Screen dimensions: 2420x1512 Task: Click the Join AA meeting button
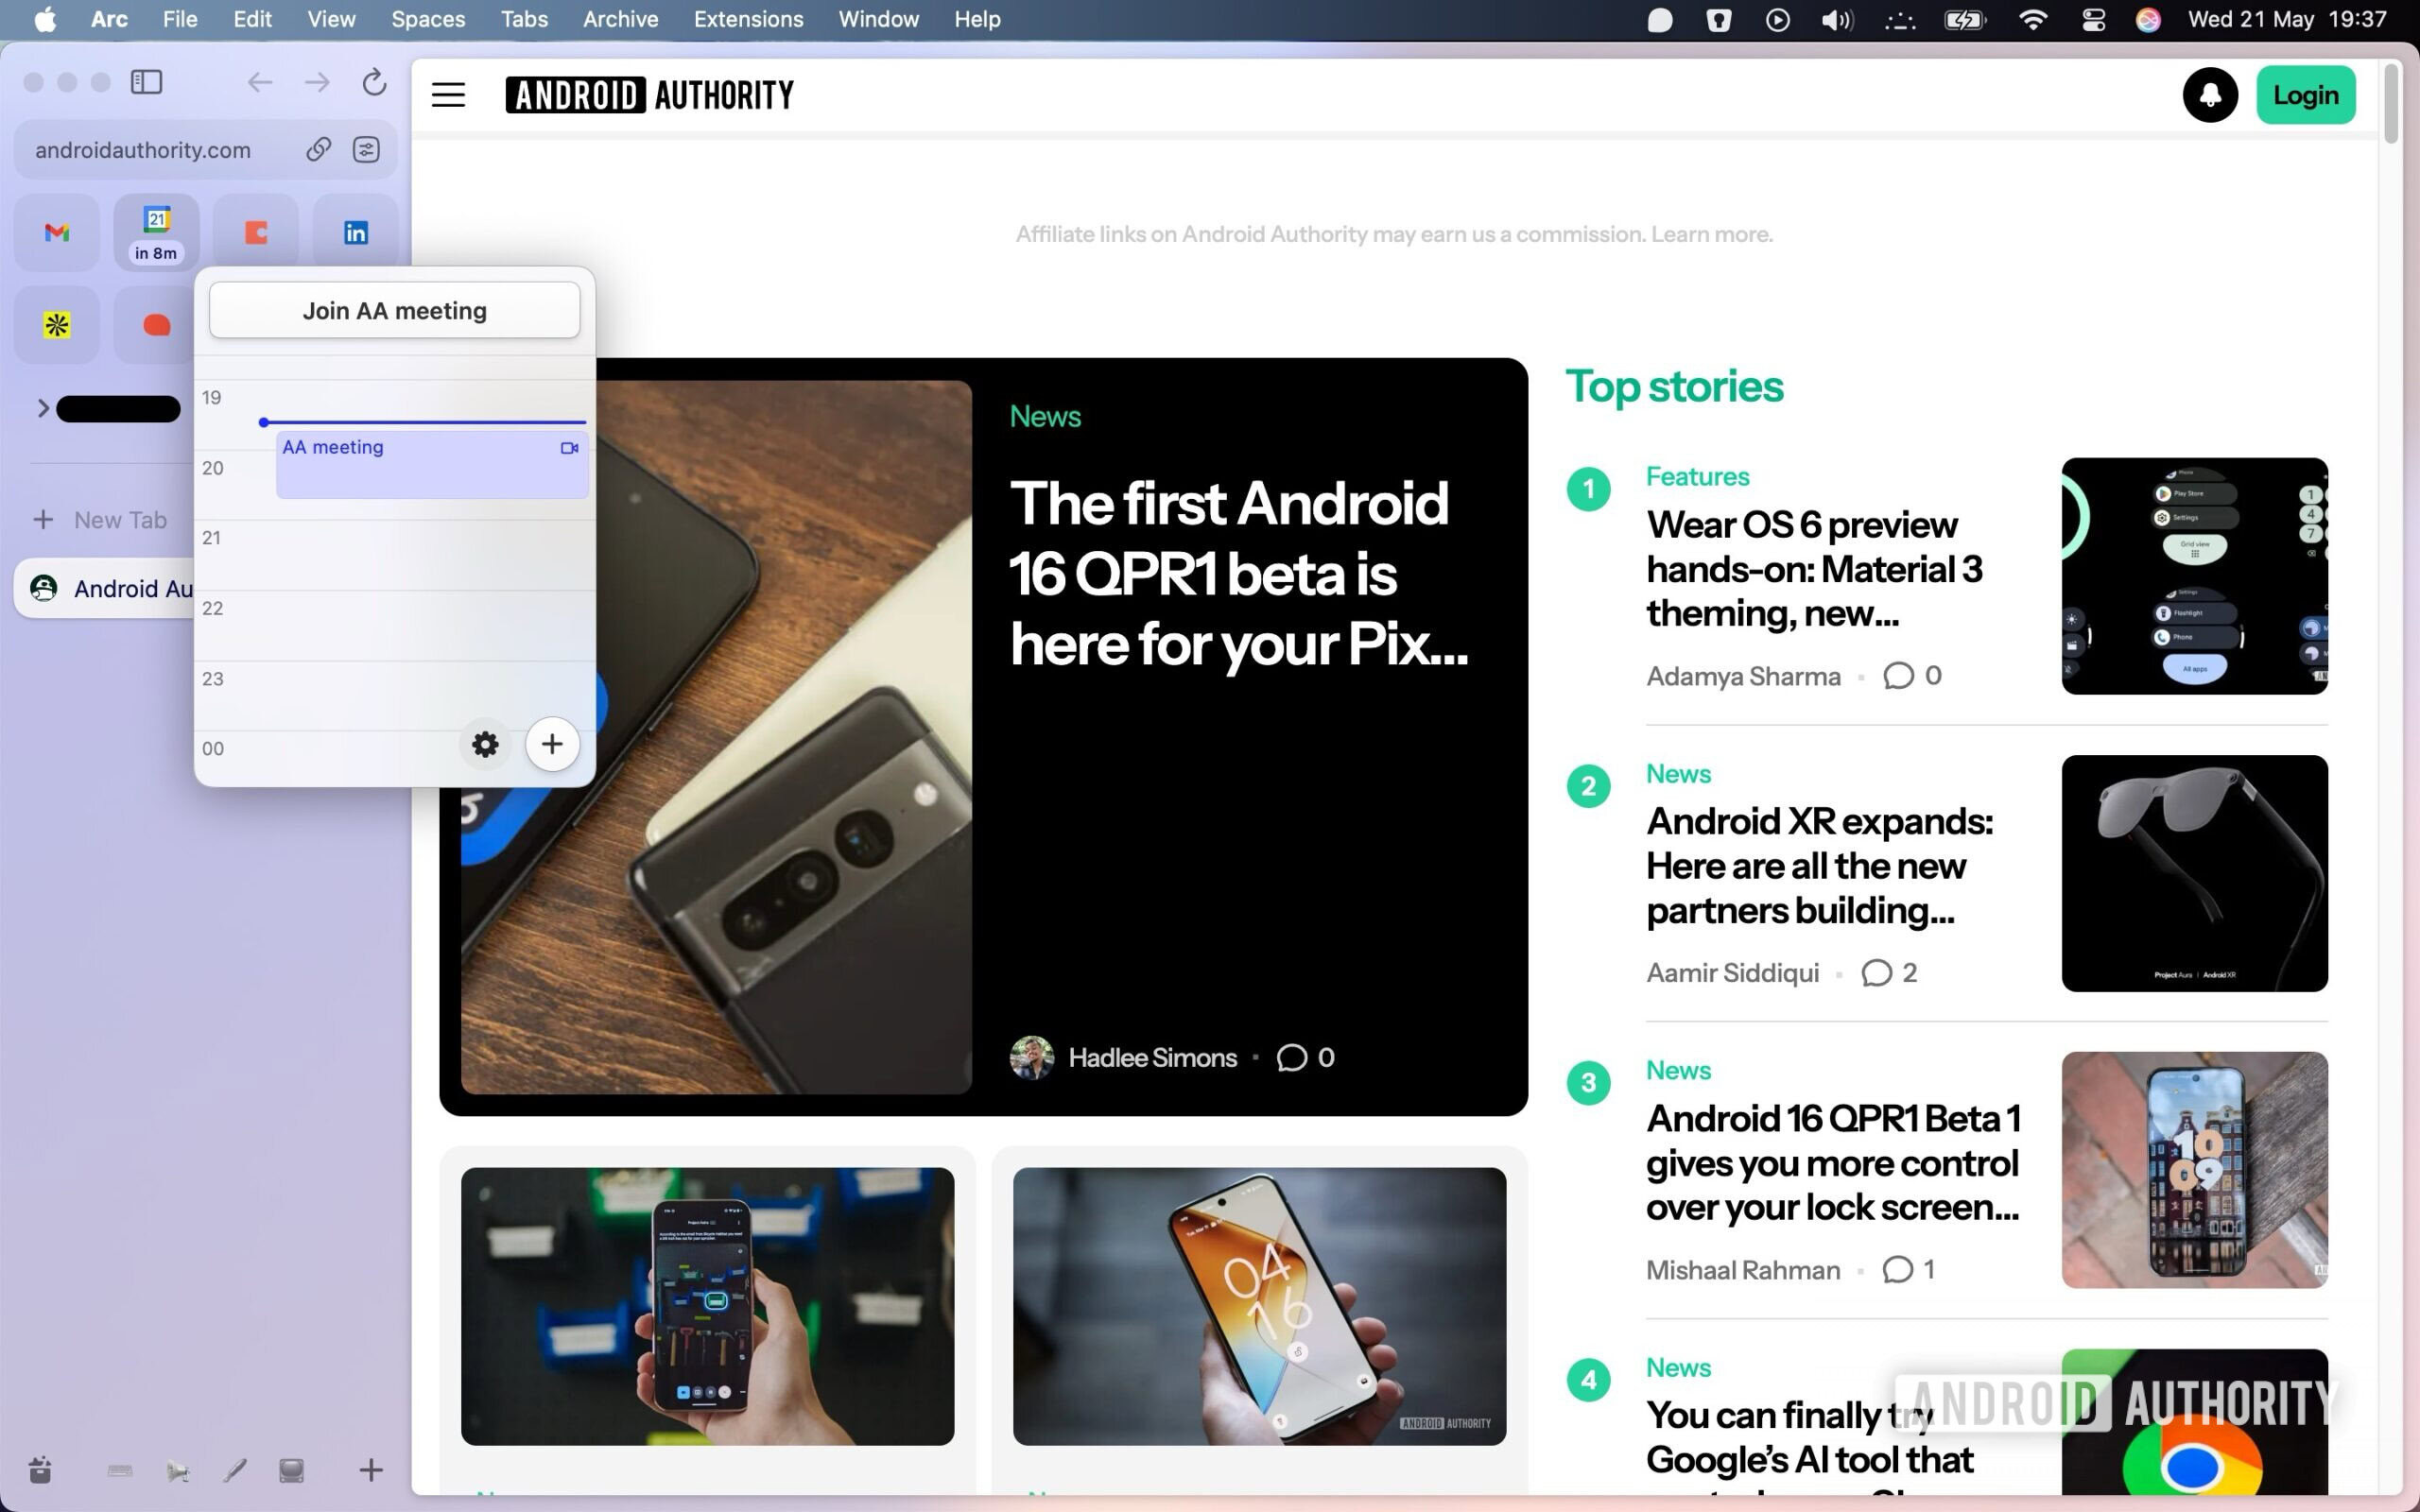tap(394, 310)
